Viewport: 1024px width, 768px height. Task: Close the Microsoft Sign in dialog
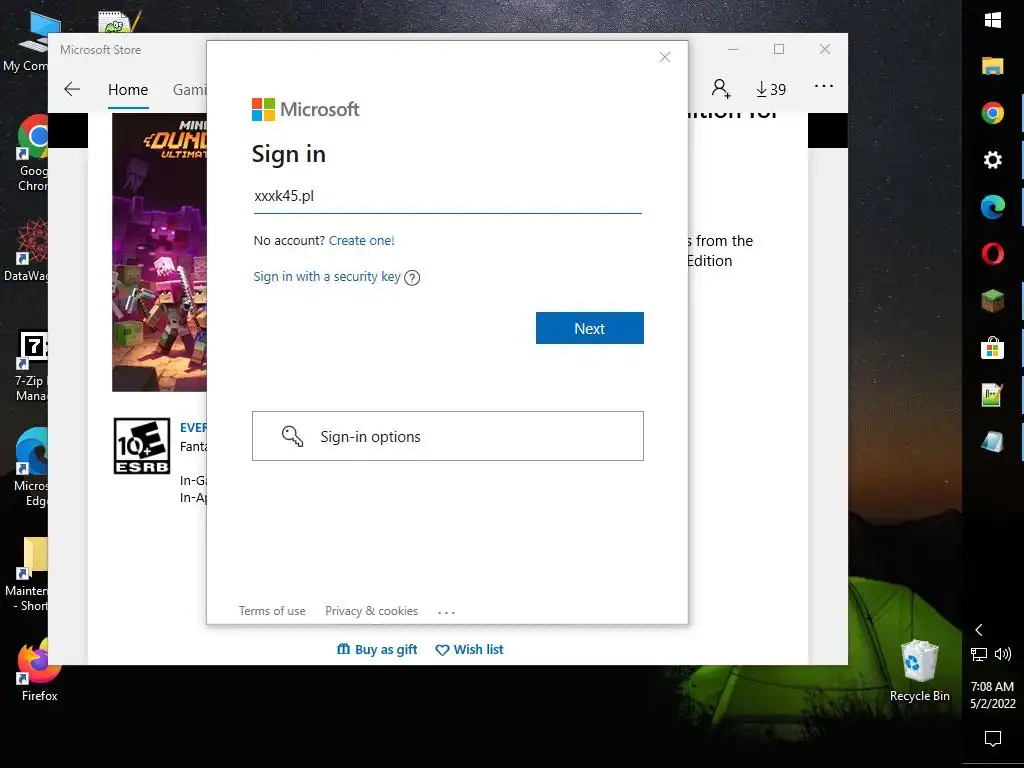[665, 57]
